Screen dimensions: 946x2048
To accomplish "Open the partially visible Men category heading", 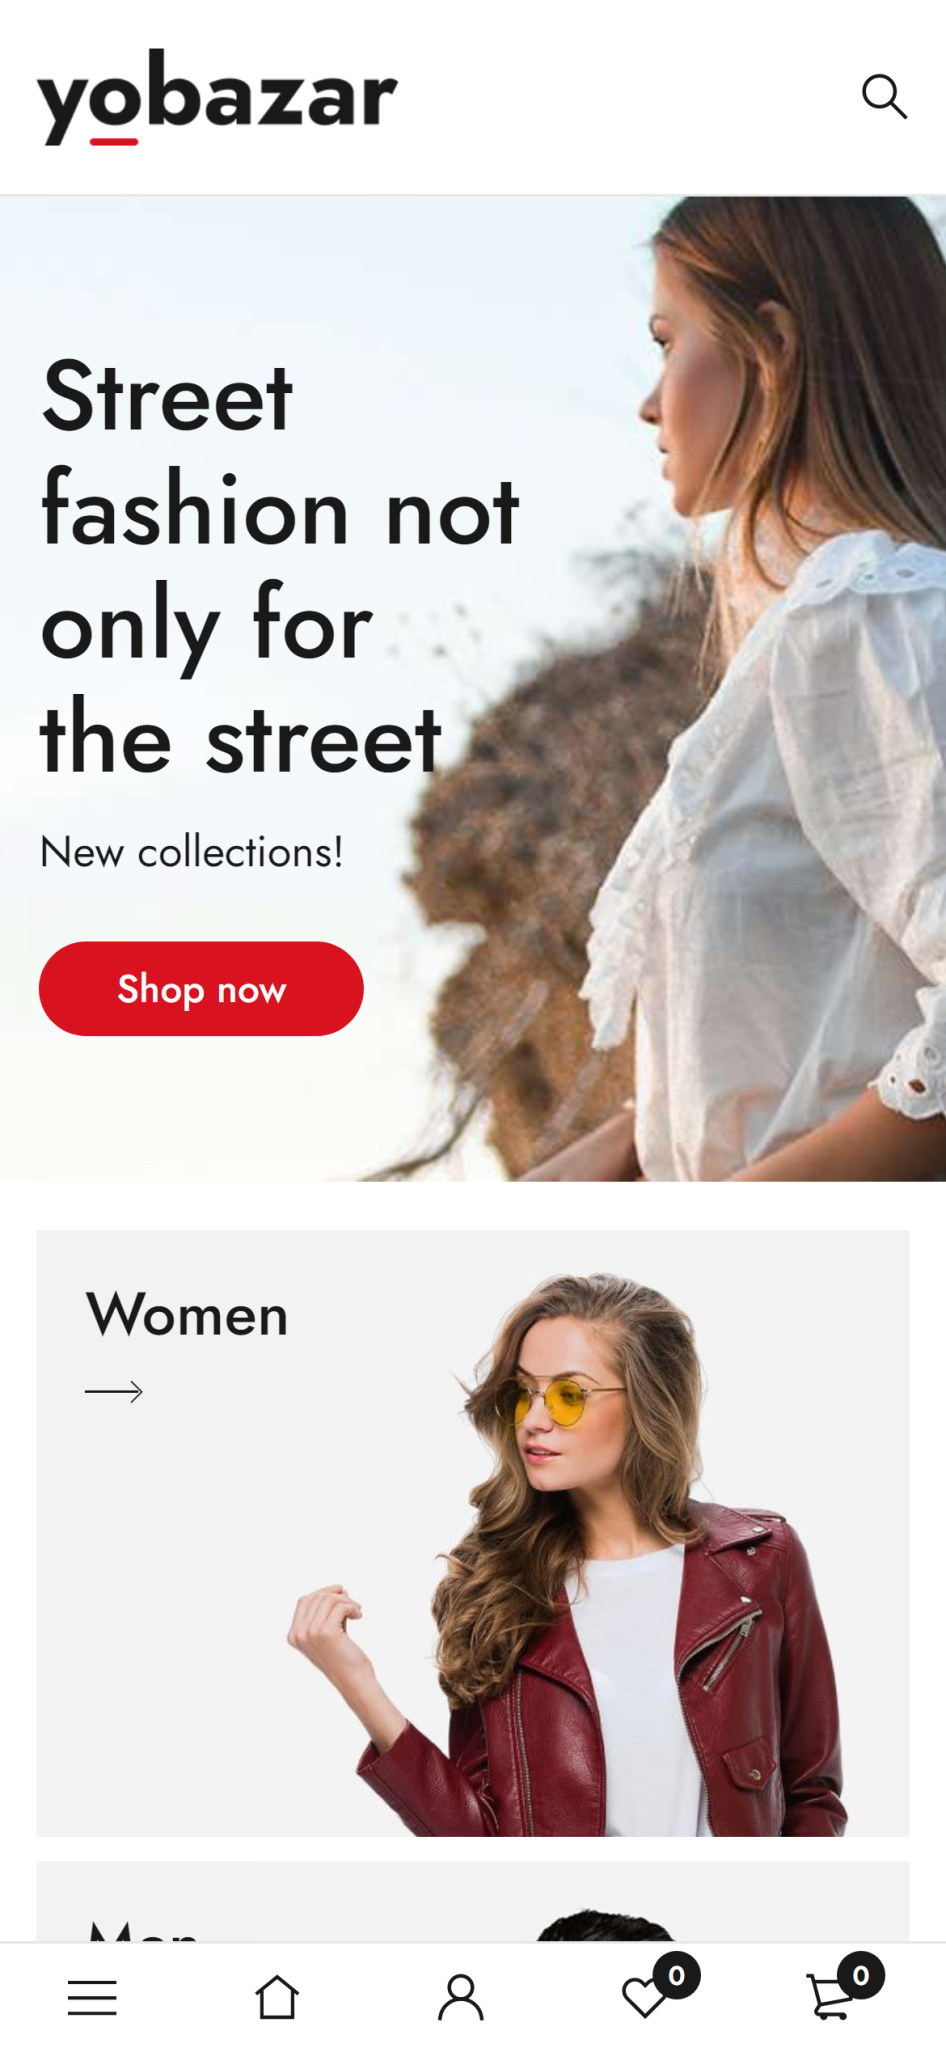I will click(x=143, y=1930).
